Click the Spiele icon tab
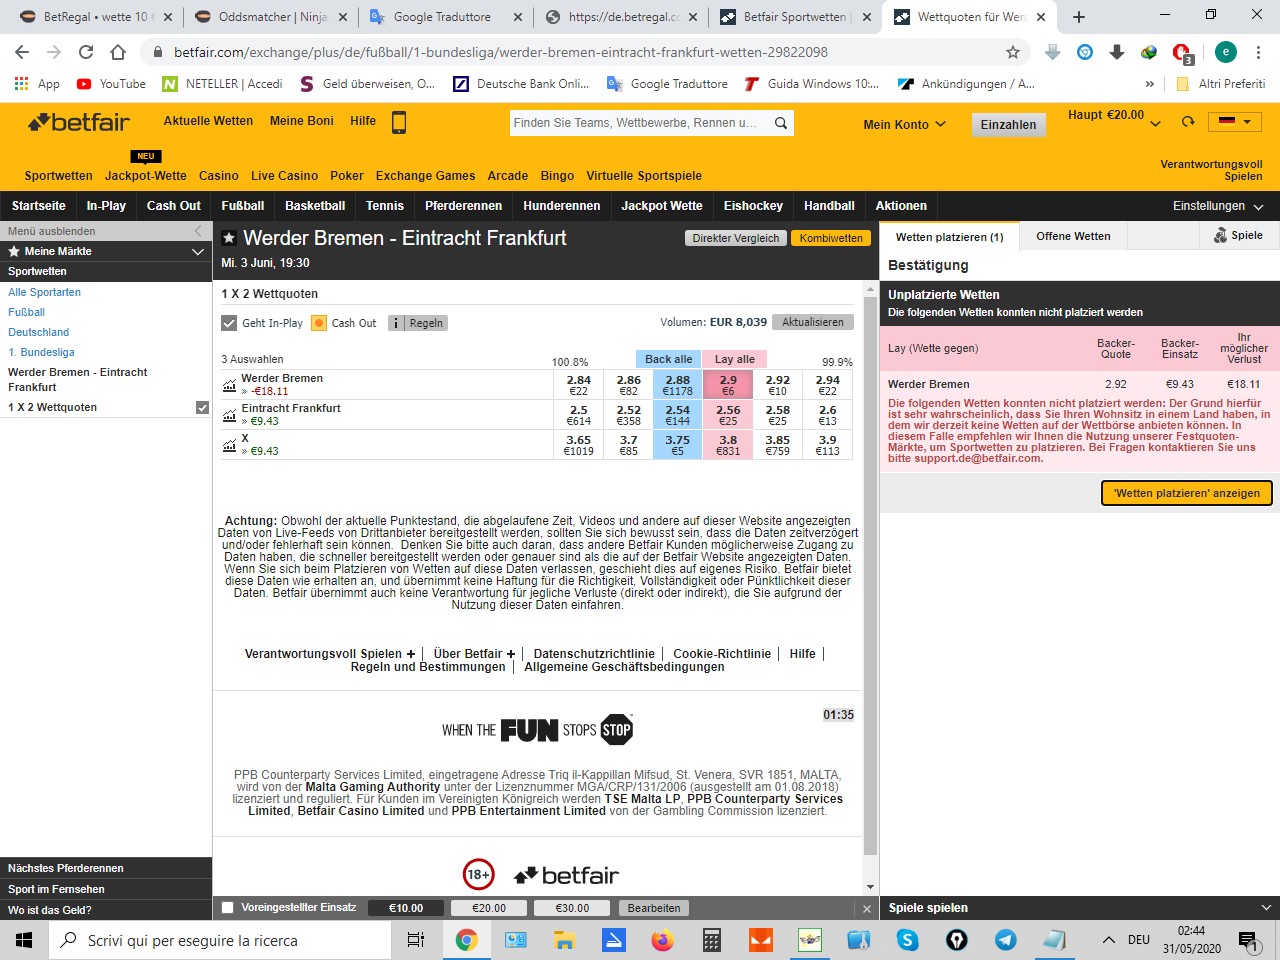 tap(1238, 236)
